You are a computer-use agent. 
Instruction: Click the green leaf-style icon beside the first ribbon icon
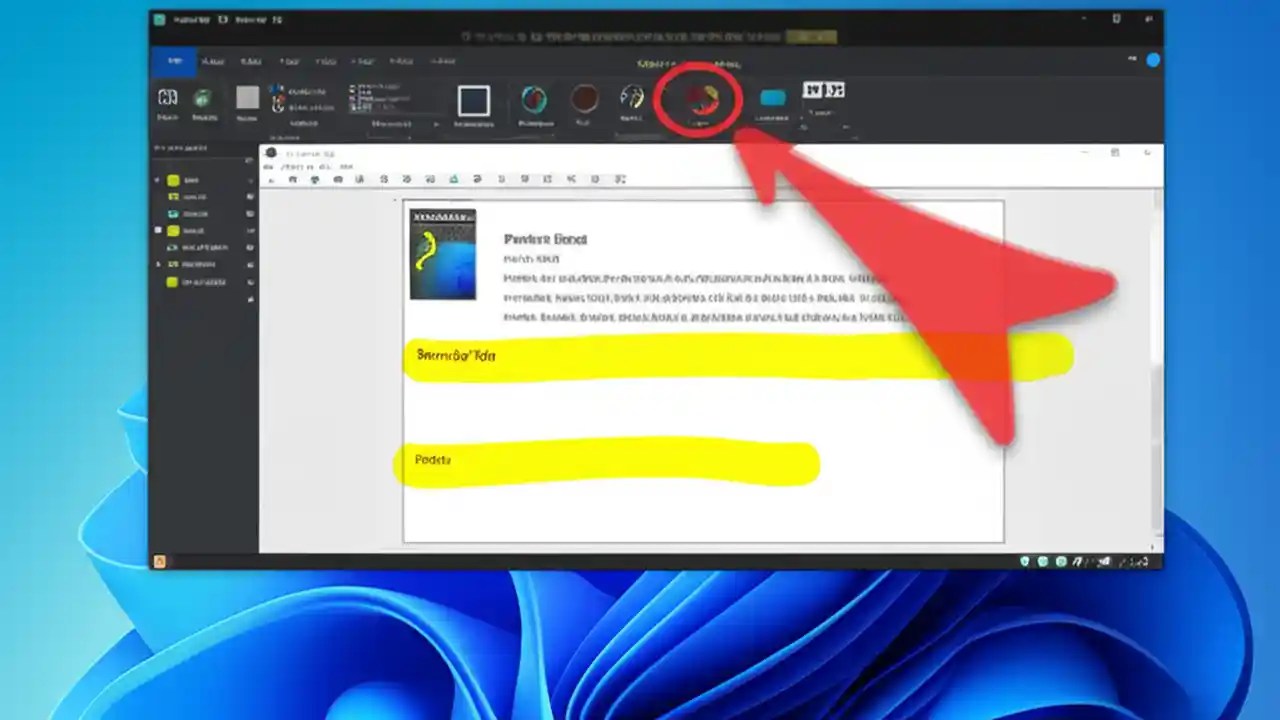click(203, 100)
